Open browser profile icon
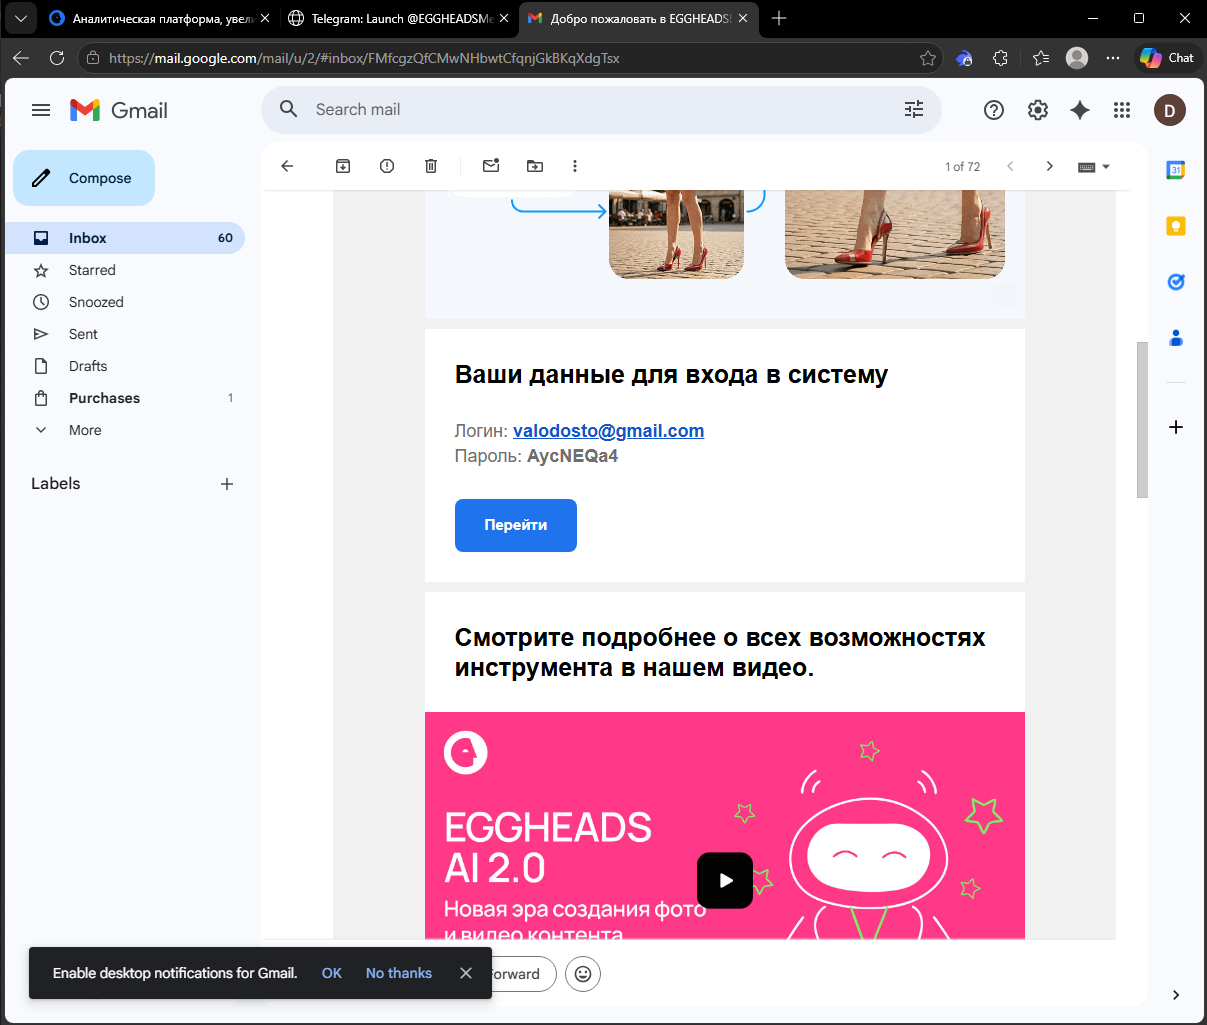The width and height of the screenshot is (1207, 1025). pyautogui.click(x=1077, y=58)
